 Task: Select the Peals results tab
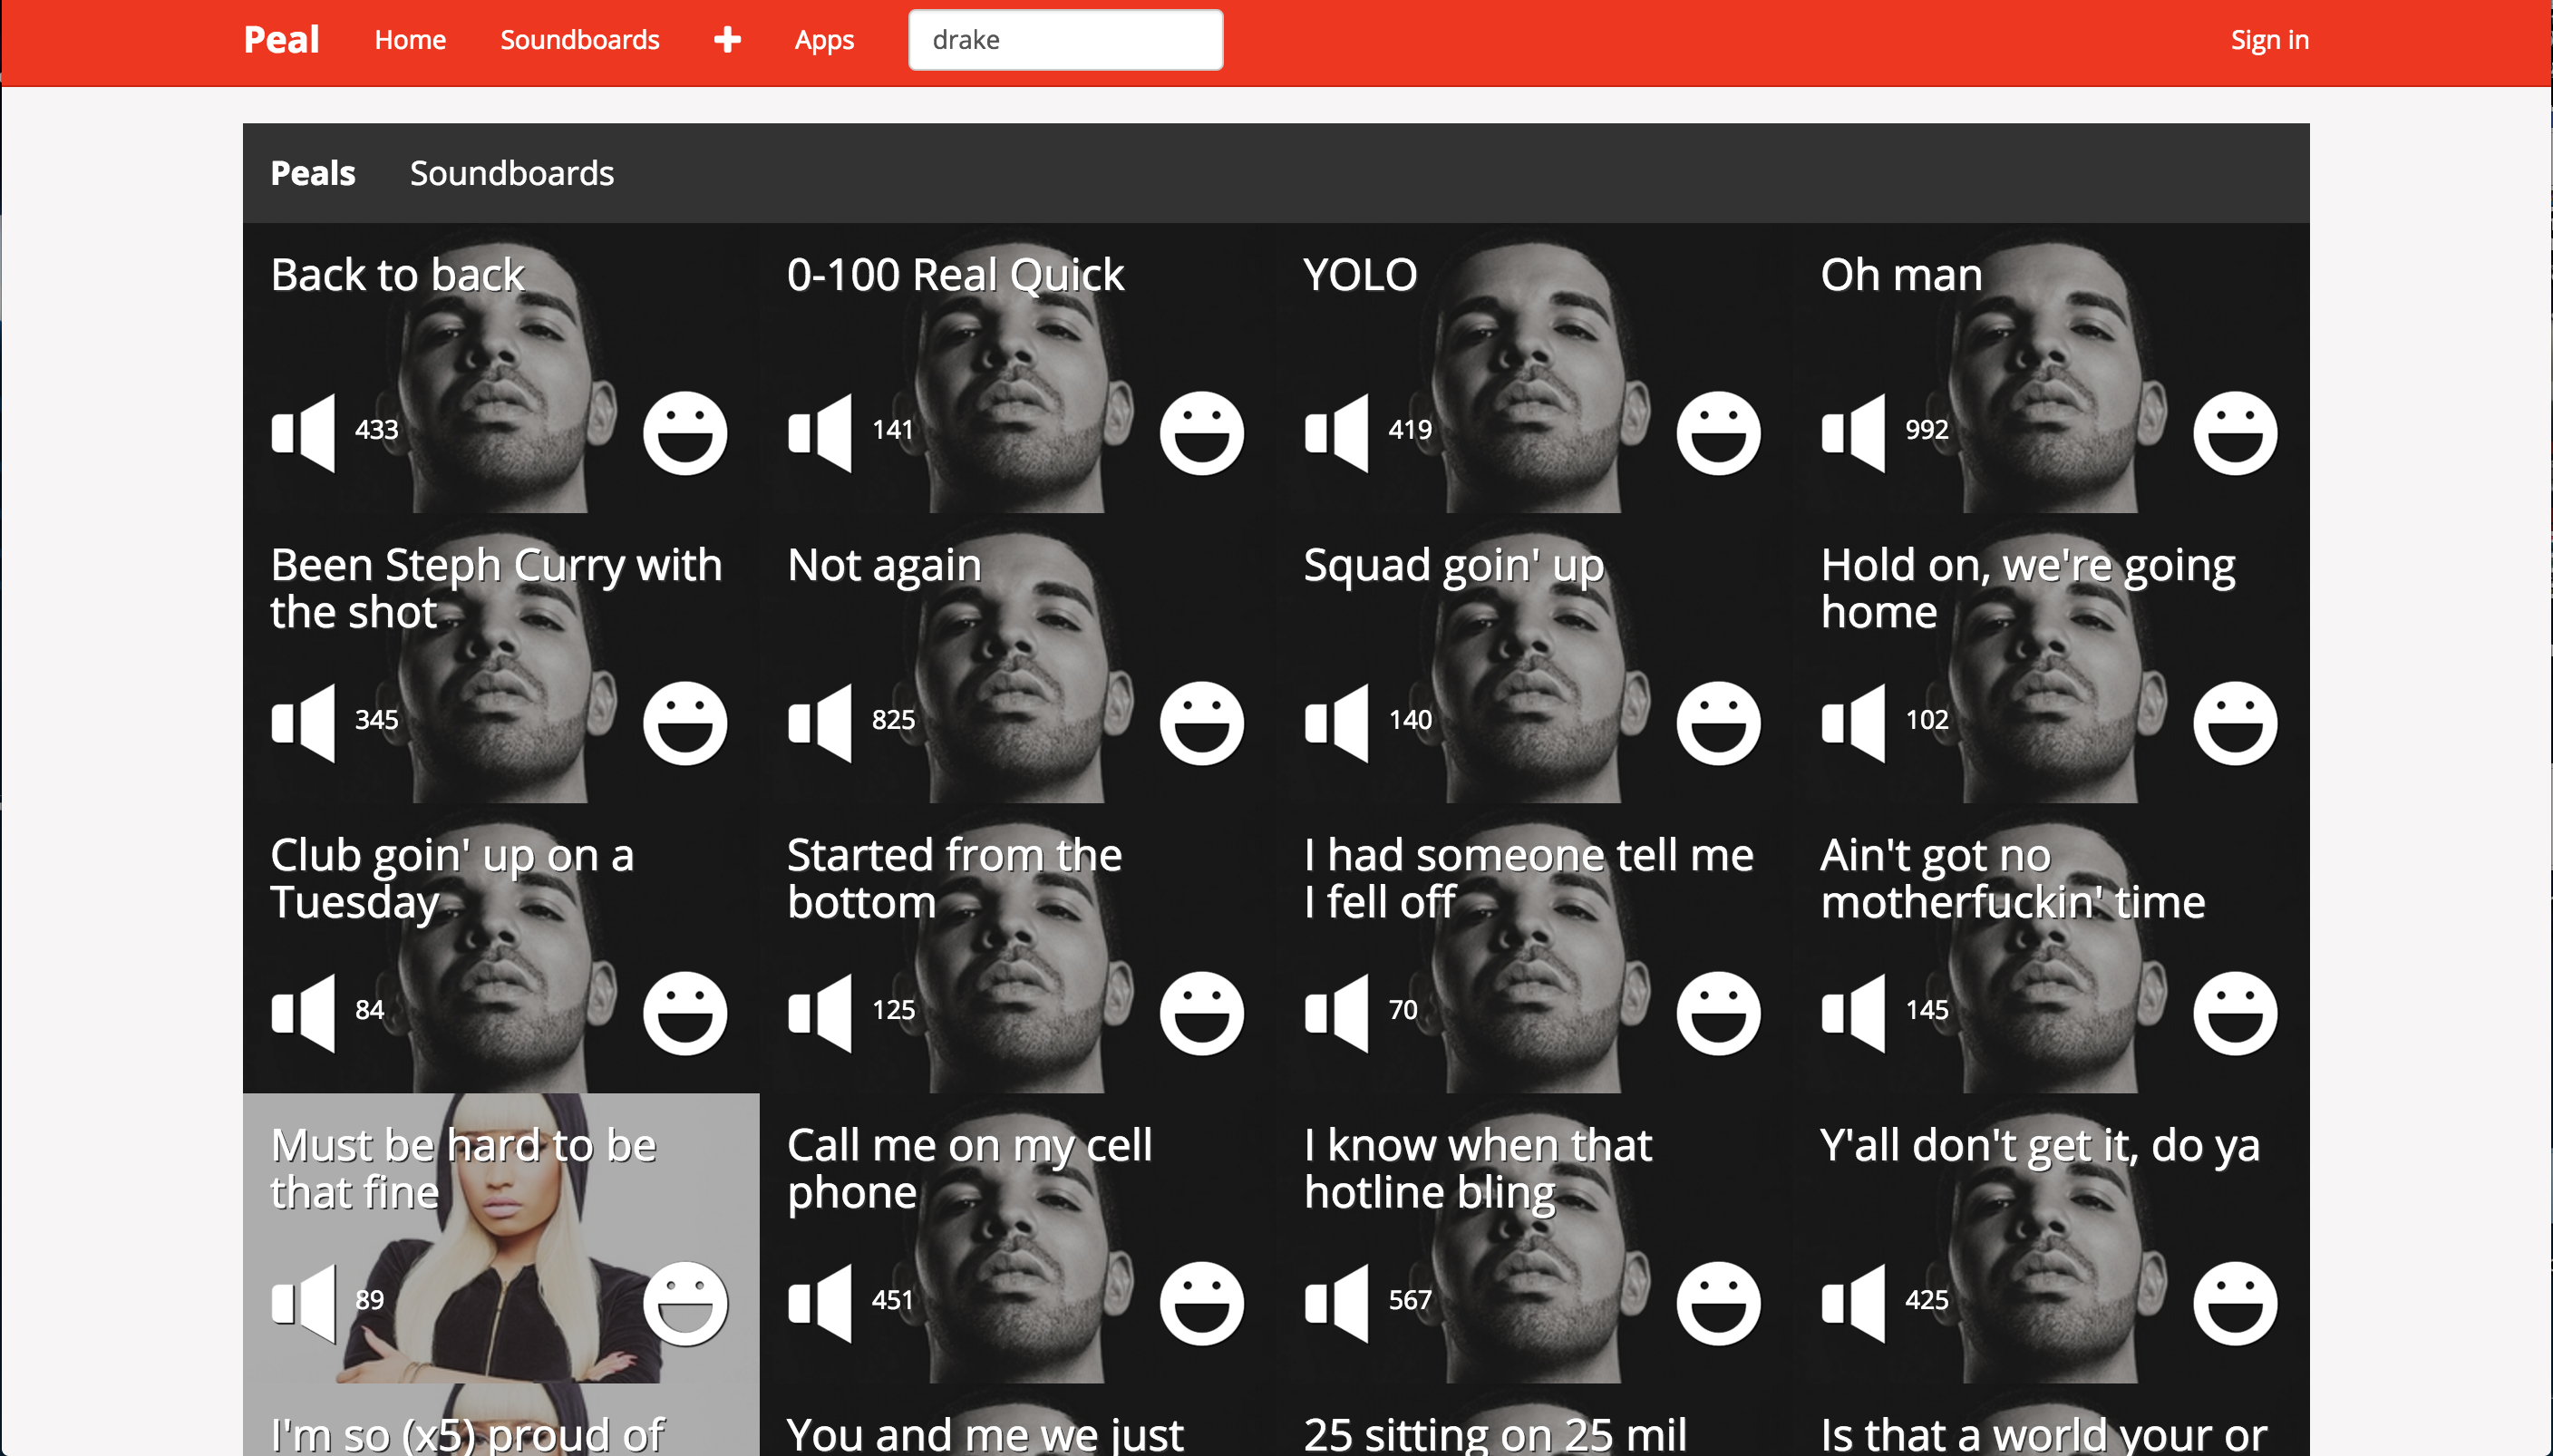[313, 173]
